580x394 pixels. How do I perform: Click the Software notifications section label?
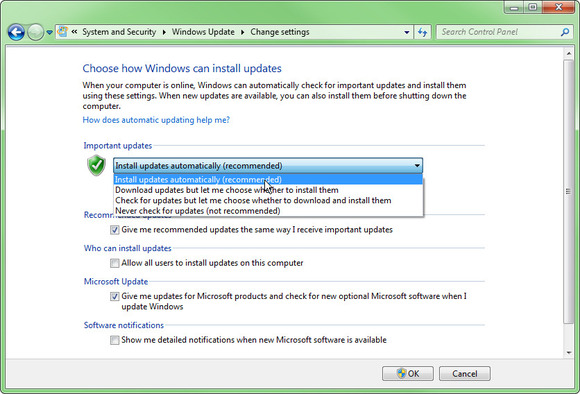(124, 325)
